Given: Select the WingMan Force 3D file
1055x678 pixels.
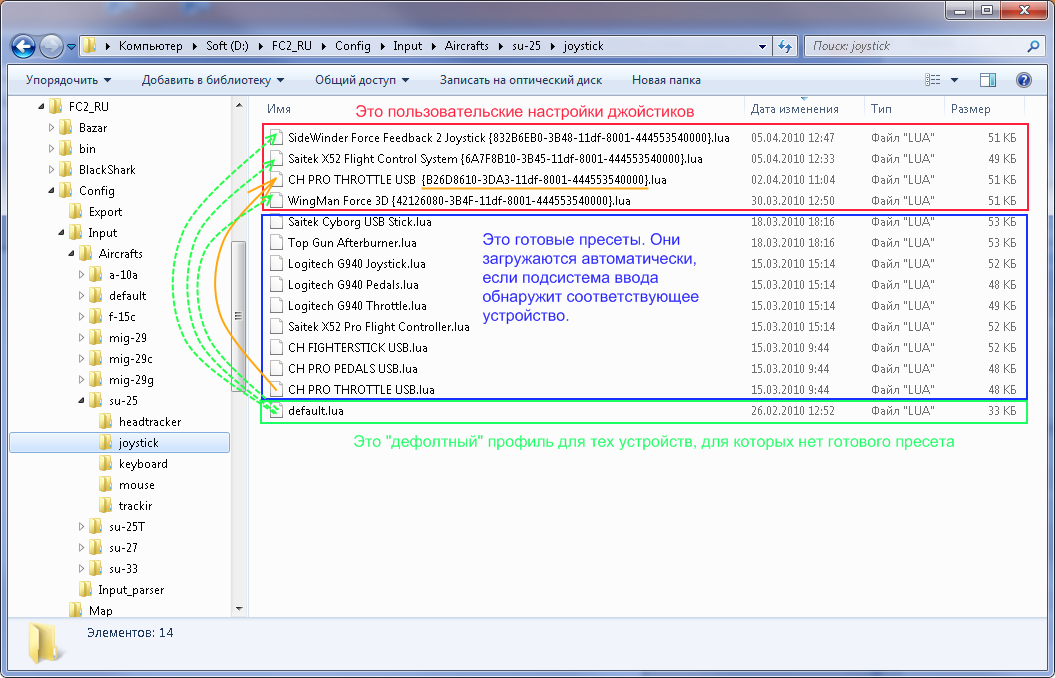Looking at the screenshot, I should click(459, 200).
